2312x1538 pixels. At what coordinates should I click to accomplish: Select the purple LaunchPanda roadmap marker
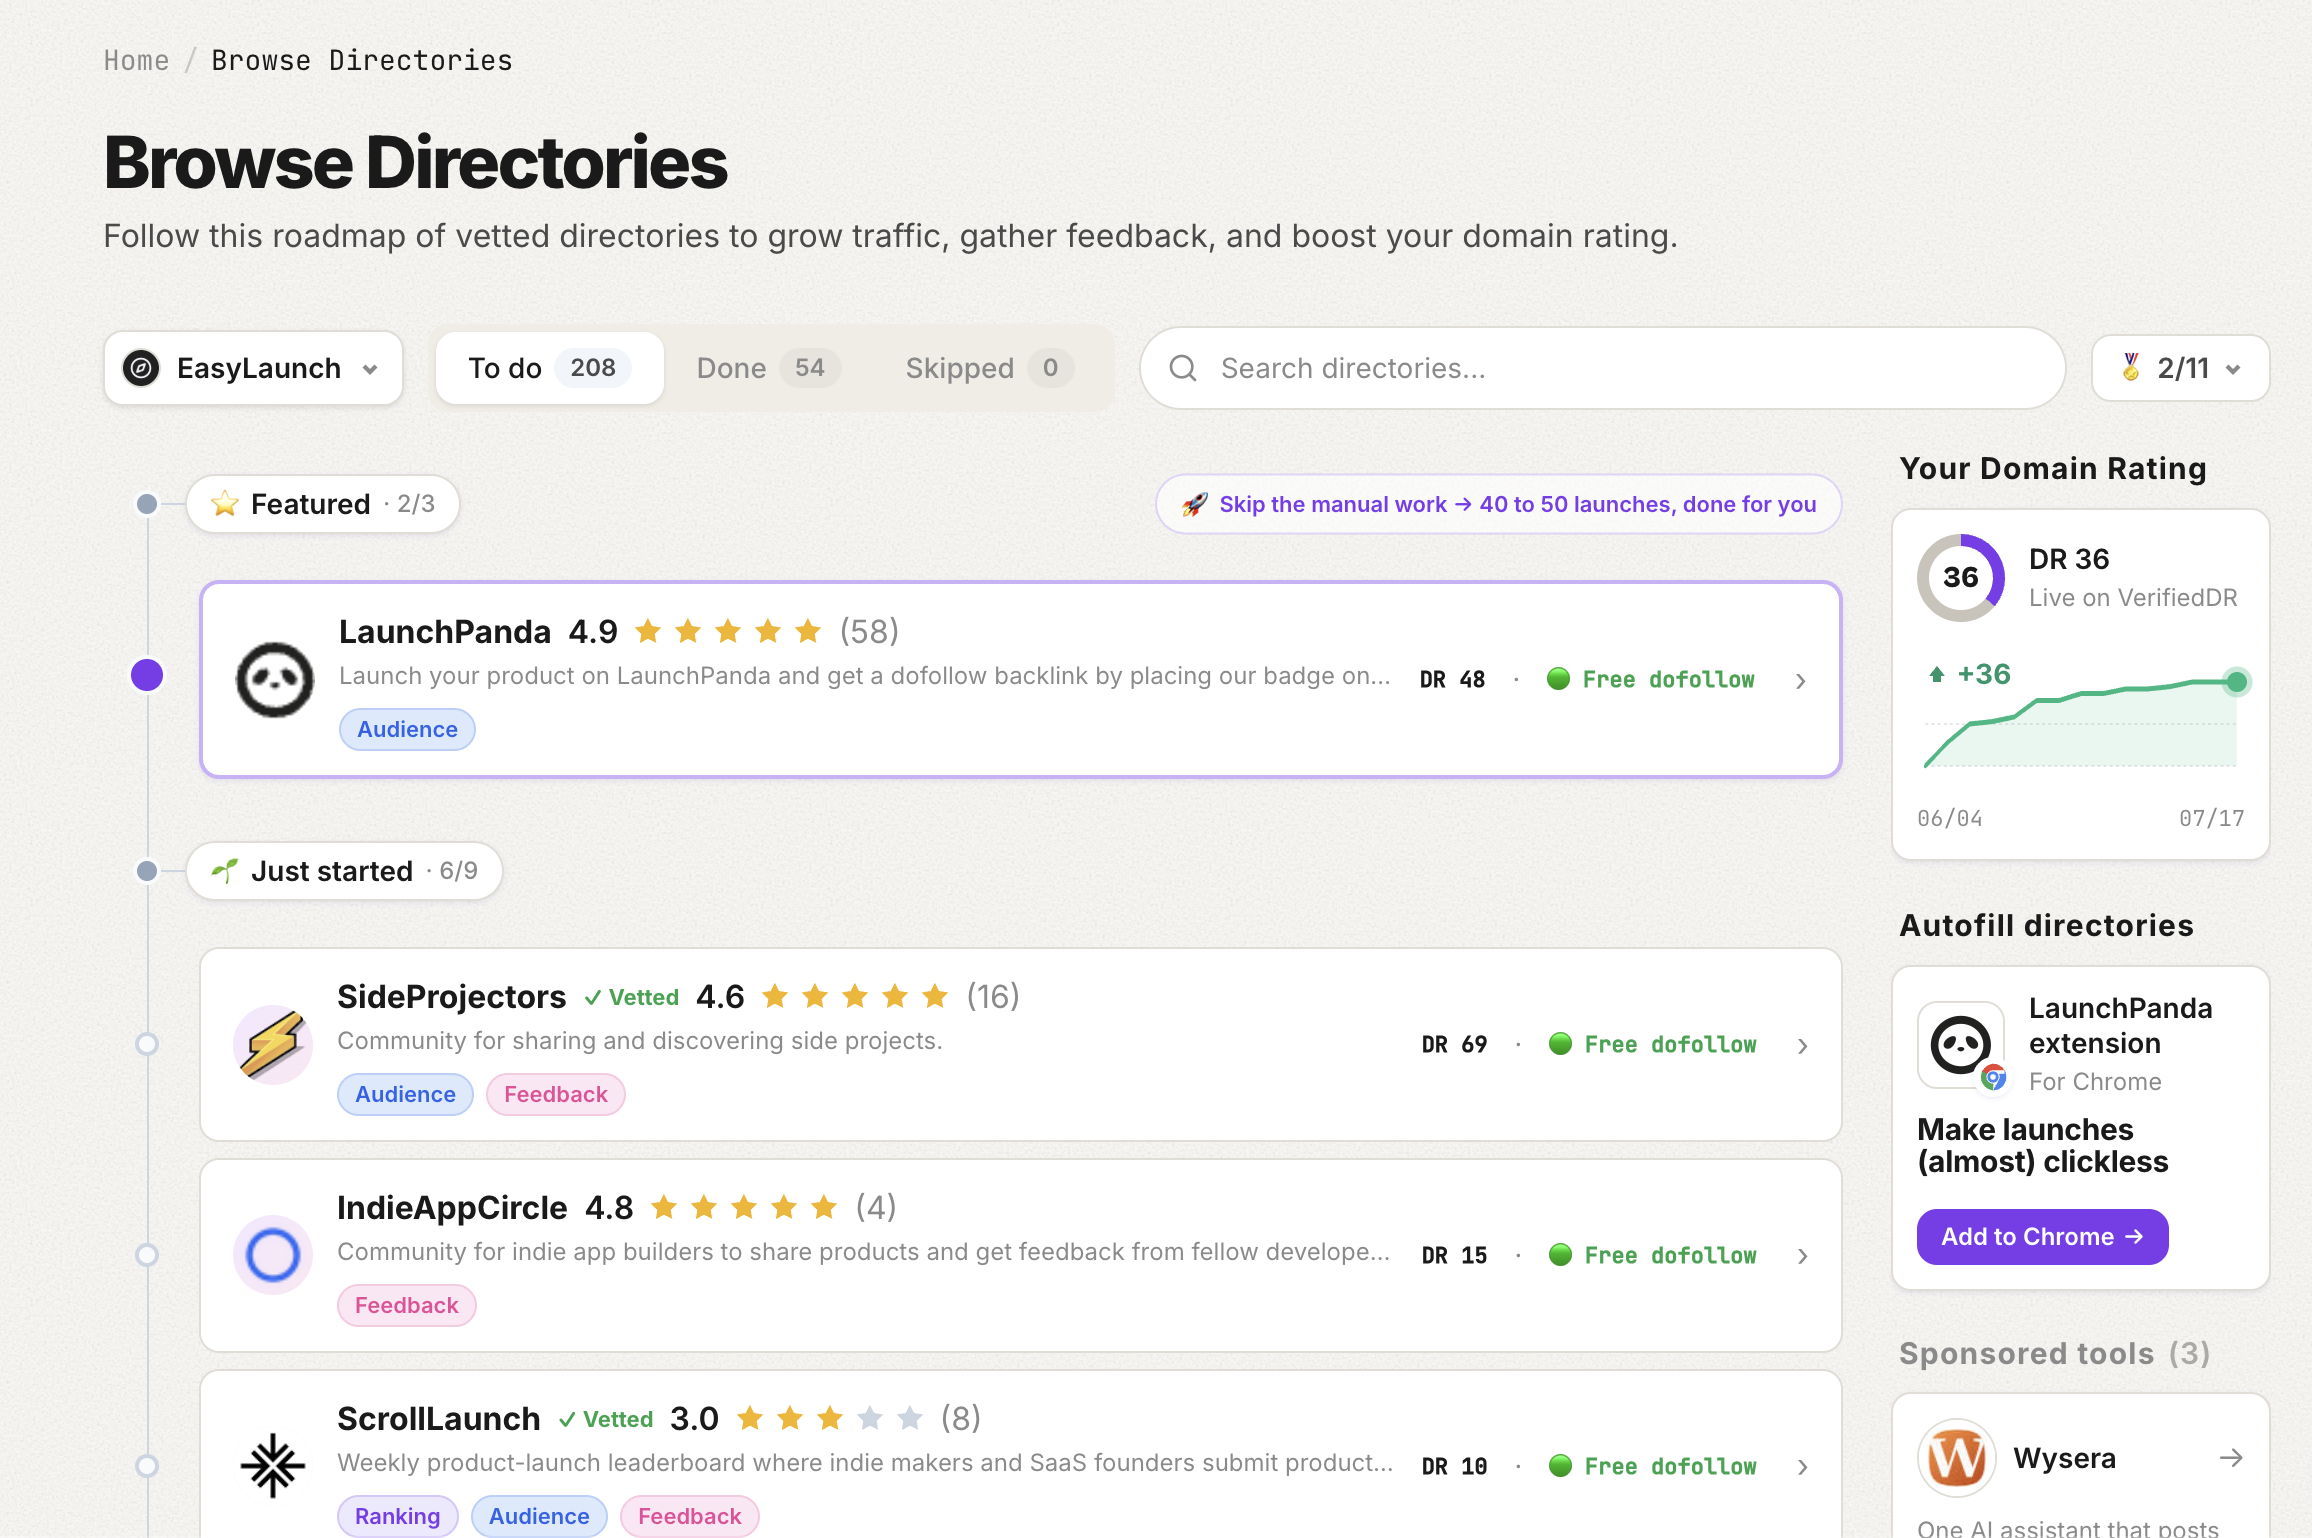point(147,675)
